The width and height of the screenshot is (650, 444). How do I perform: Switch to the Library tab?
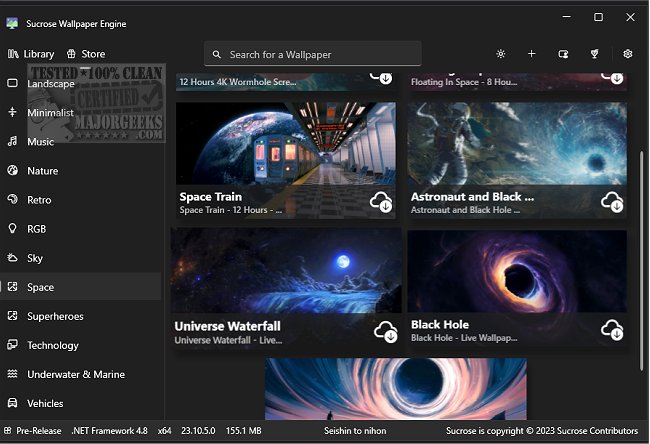[x=31, y=54]
